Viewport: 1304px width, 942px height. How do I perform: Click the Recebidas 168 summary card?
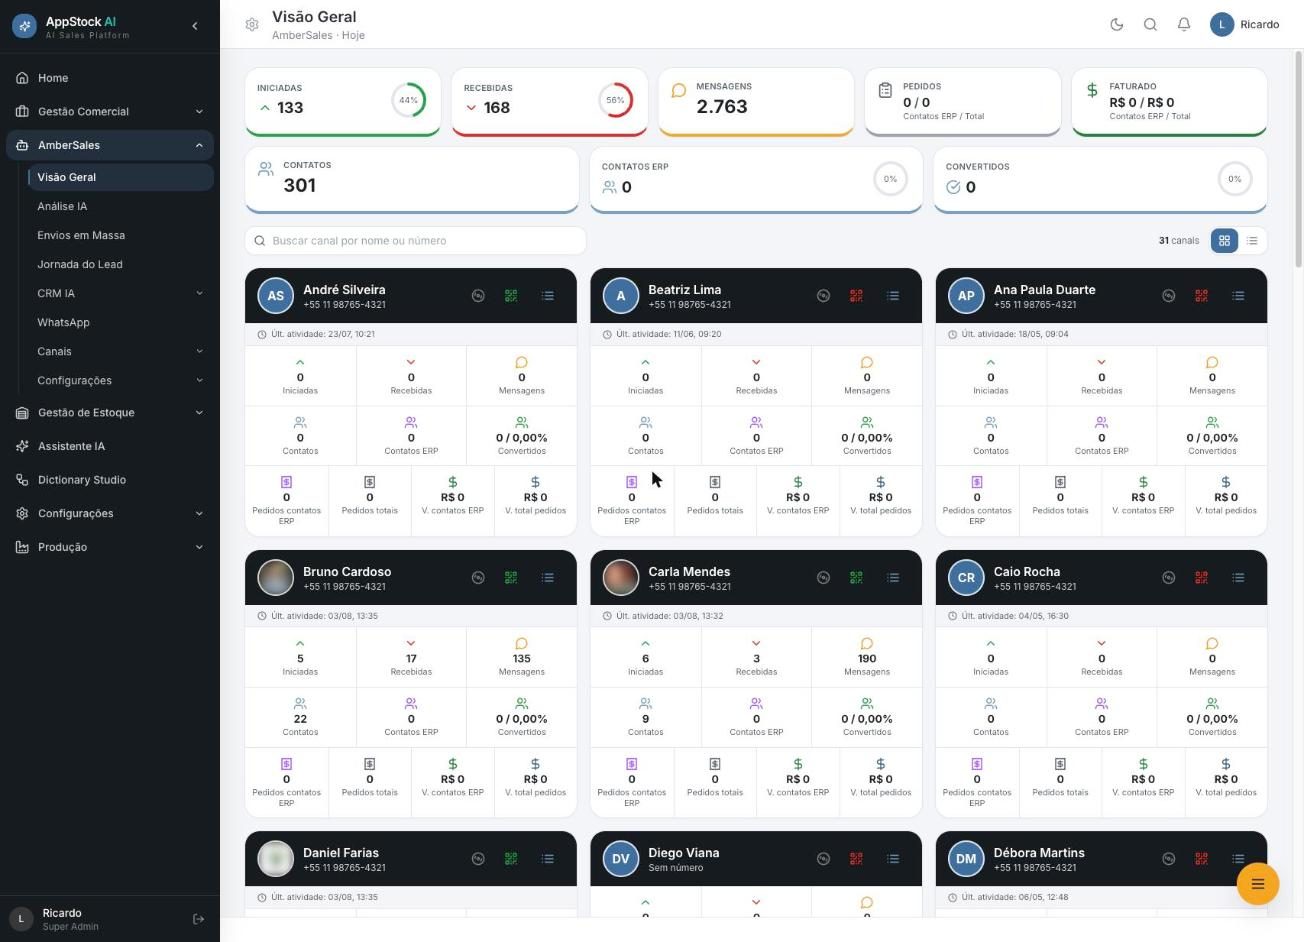(550, 101)
